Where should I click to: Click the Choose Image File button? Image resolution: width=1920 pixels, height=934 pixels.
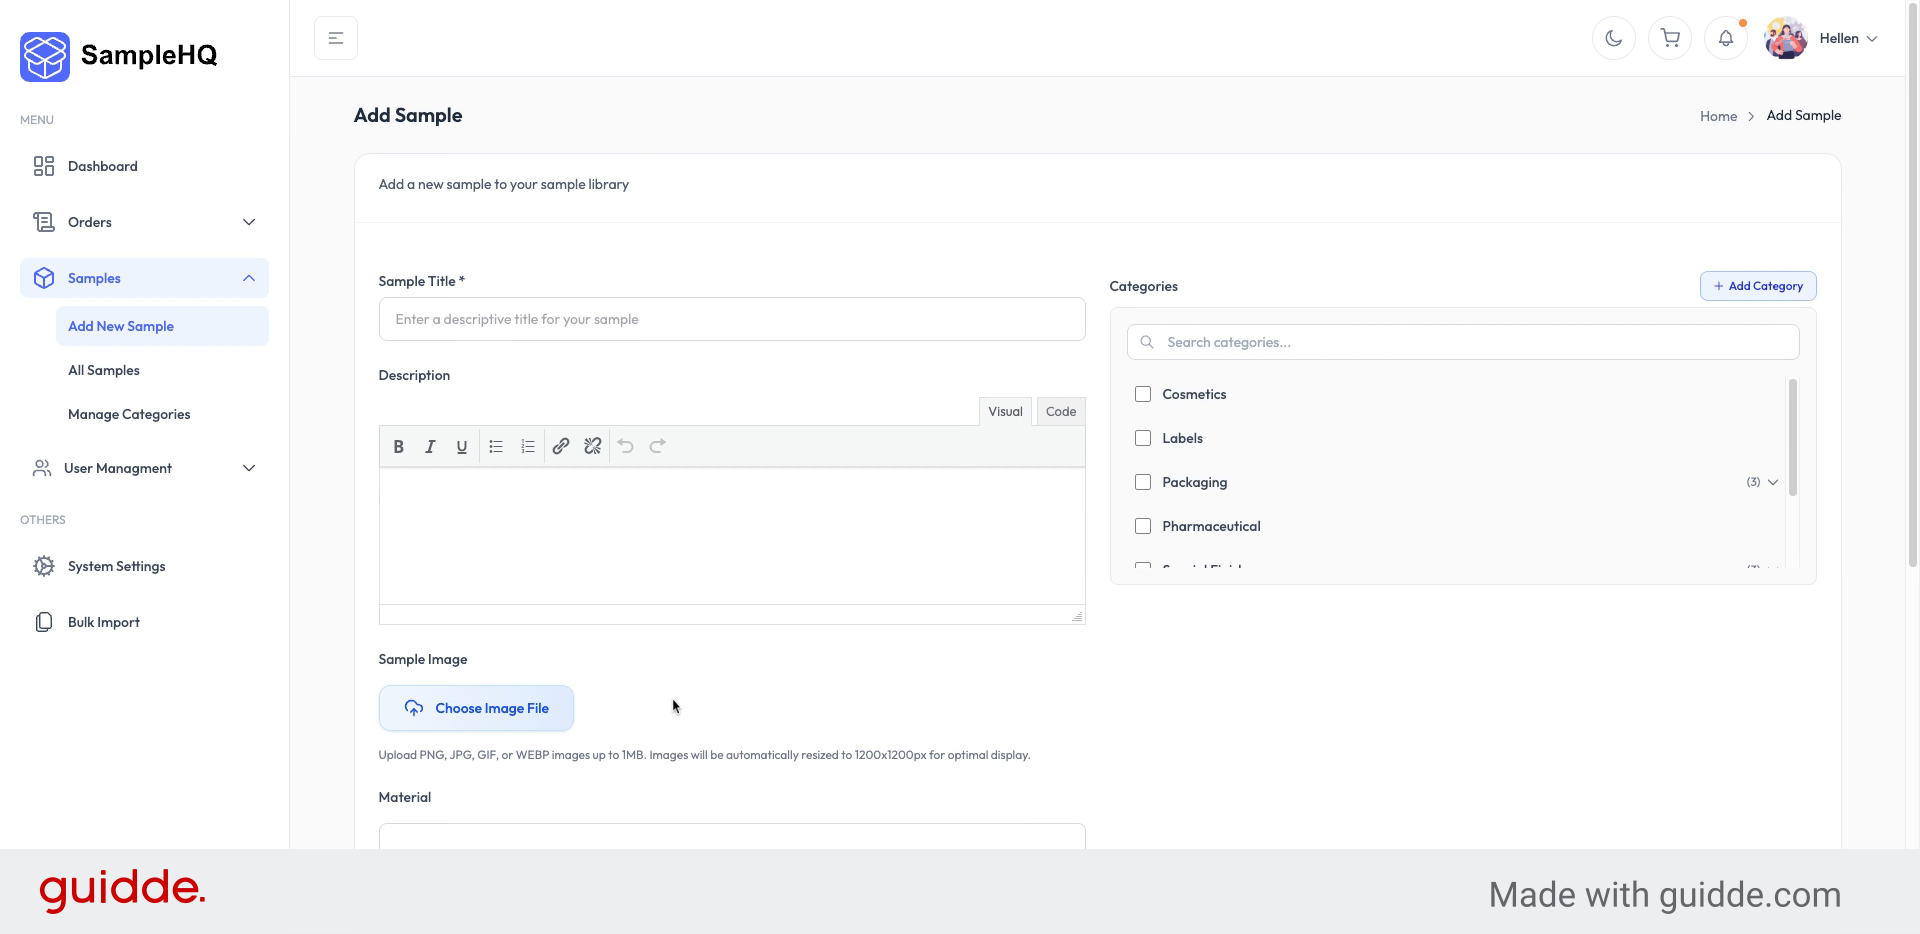[476, 708]
